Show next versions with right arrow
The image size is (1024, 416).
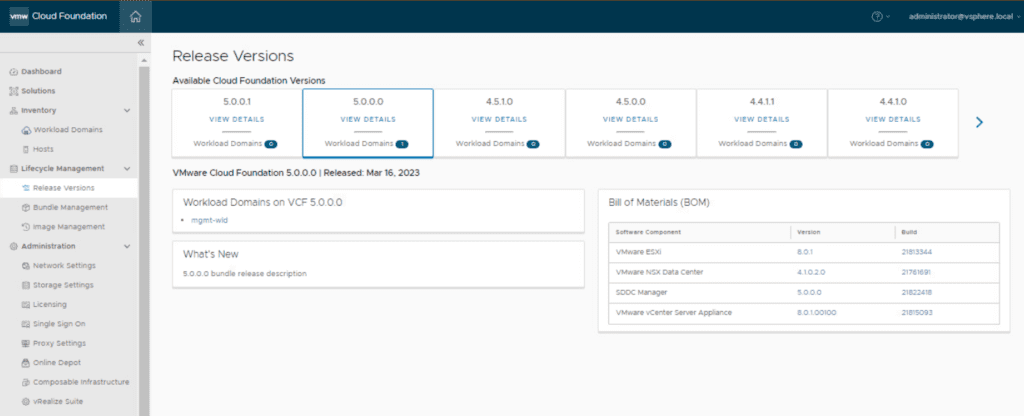pos(979,122)
